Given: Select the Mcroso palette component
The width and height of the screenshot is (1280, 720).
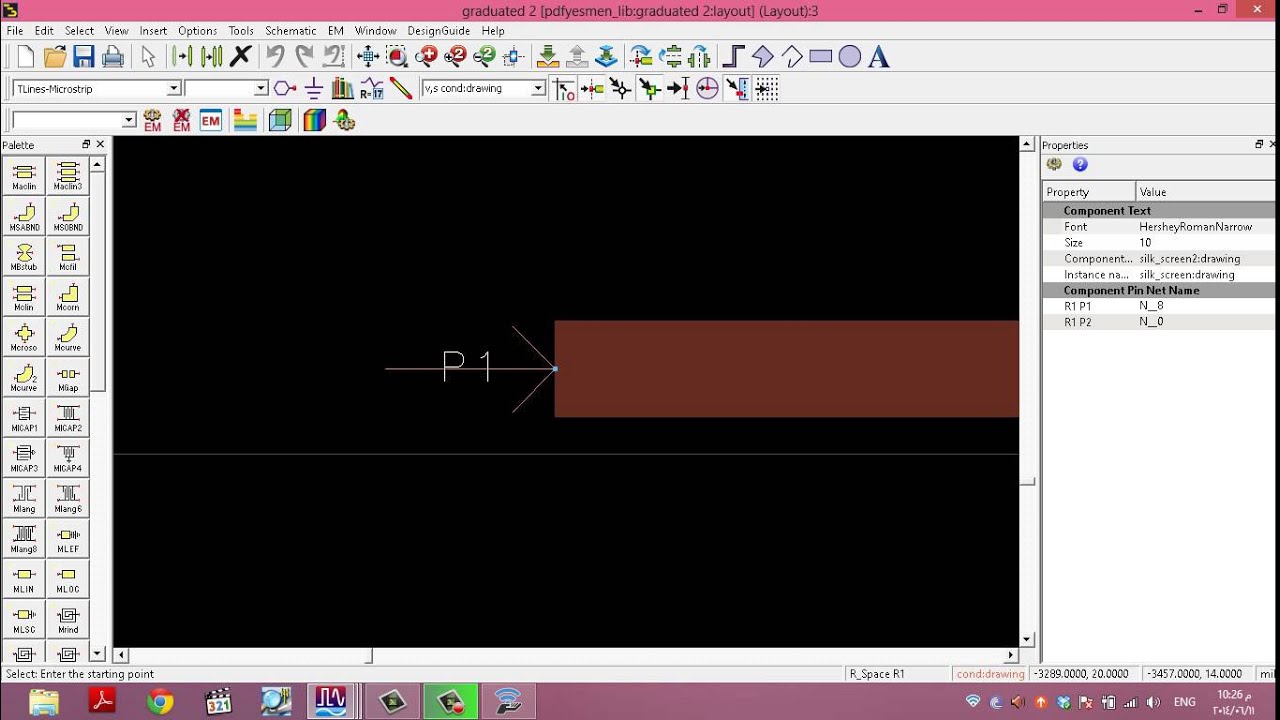Looking at the screenshot, I should tap(24, 337).
